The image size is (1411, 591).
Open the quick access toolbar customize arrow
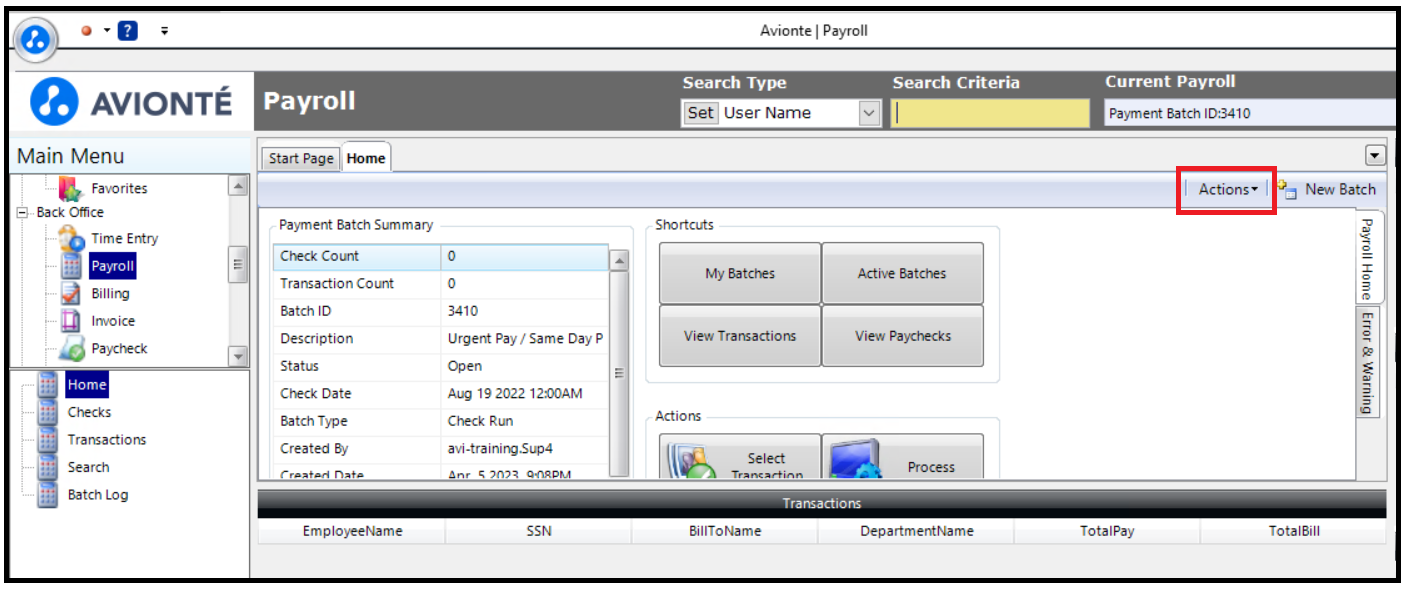164,31
